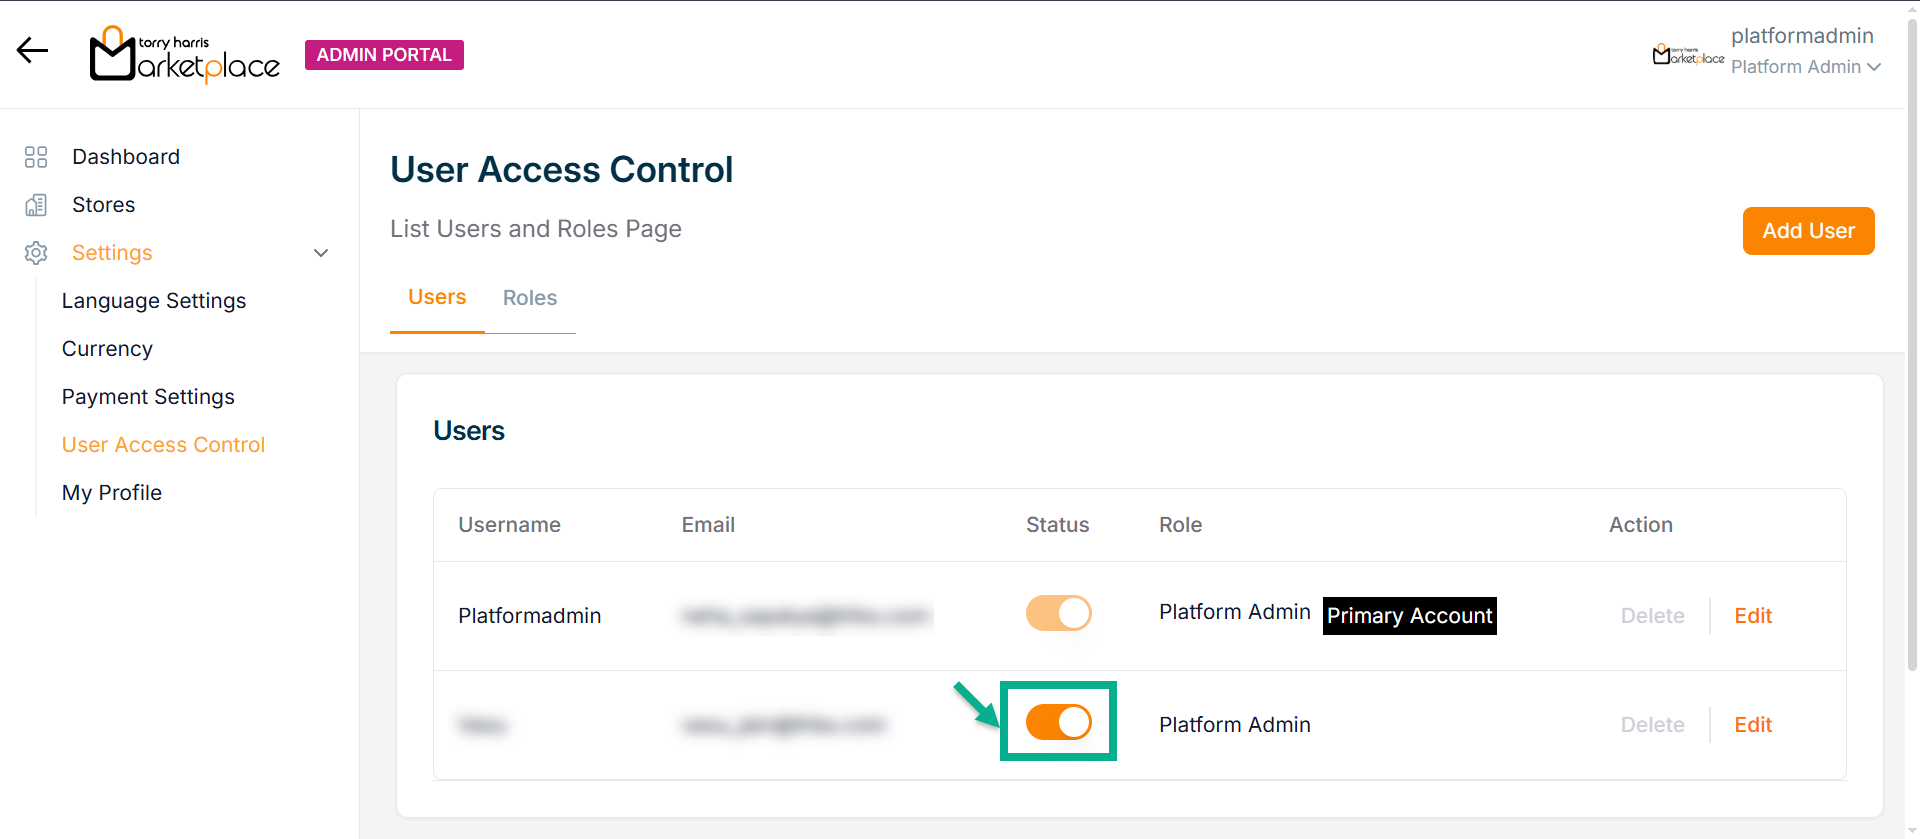This screenshot has height=839, width=1920.
Task: Toggle Platformadmin user status switch
Action: (1058, 613)
